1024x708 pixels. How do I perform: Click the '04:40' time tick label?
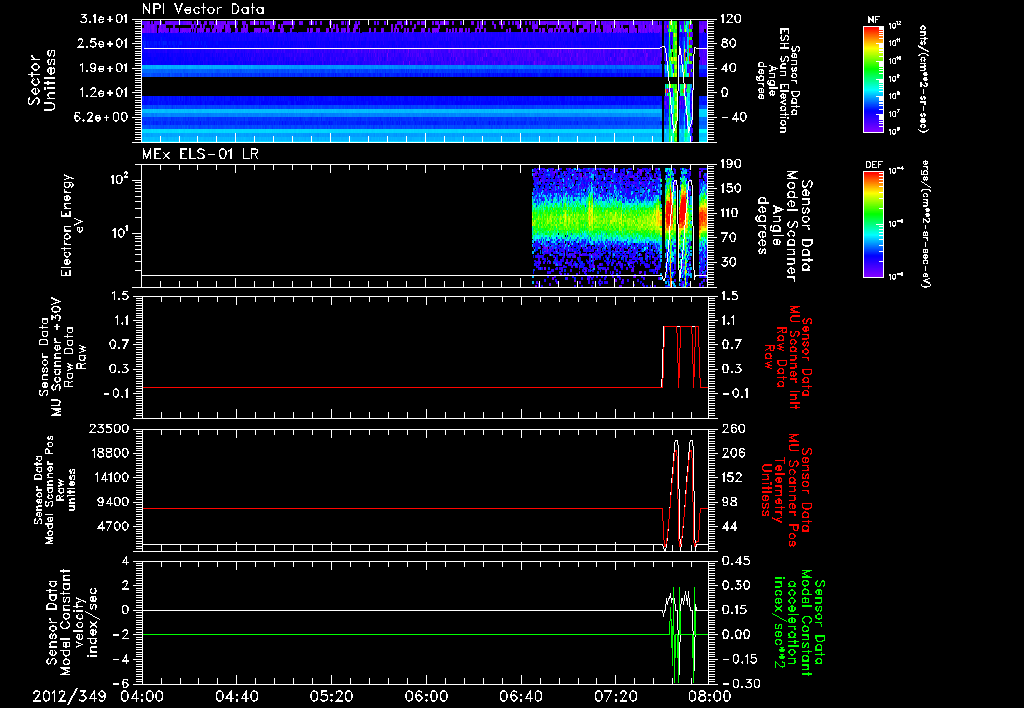236,696
